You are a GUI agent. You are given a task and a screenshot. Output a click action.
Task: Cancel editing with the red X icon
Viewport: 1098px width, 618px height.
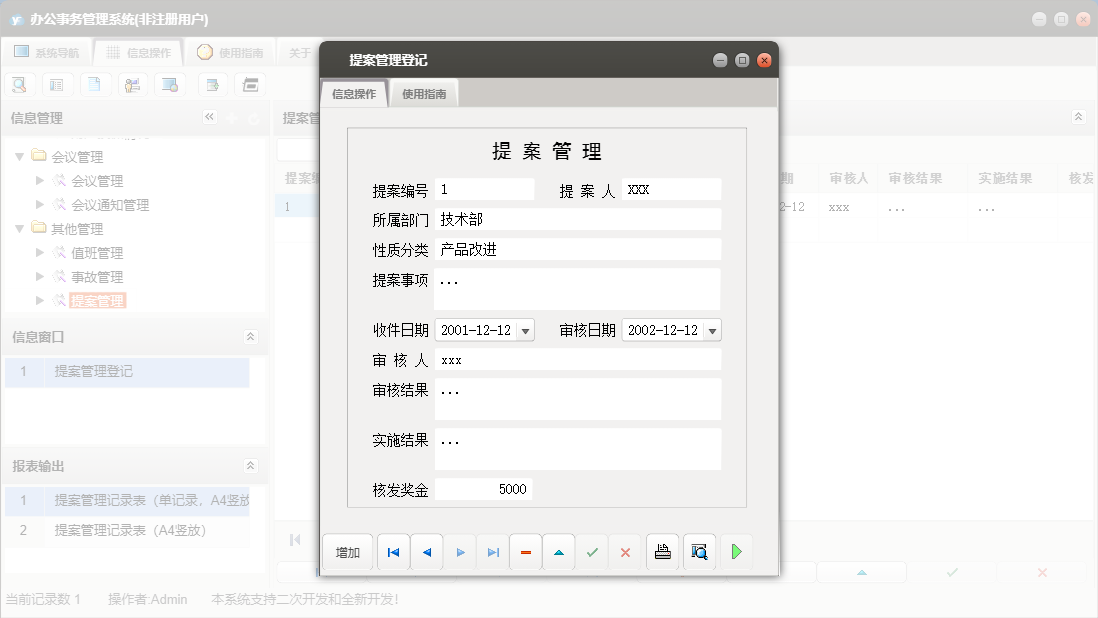[x=624, y=551]
